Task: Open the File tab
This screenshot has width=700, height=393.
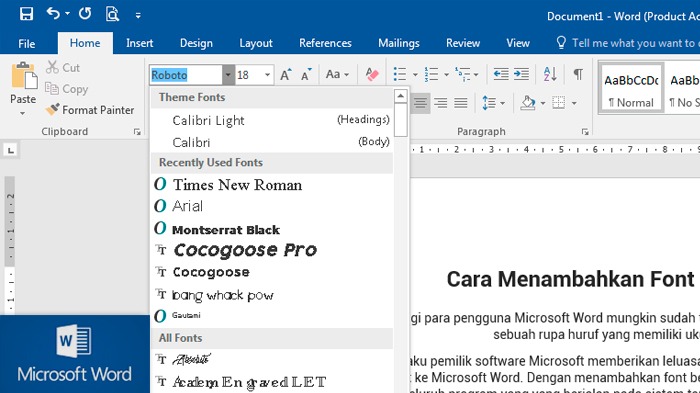Action: click(x=27, y=43)
